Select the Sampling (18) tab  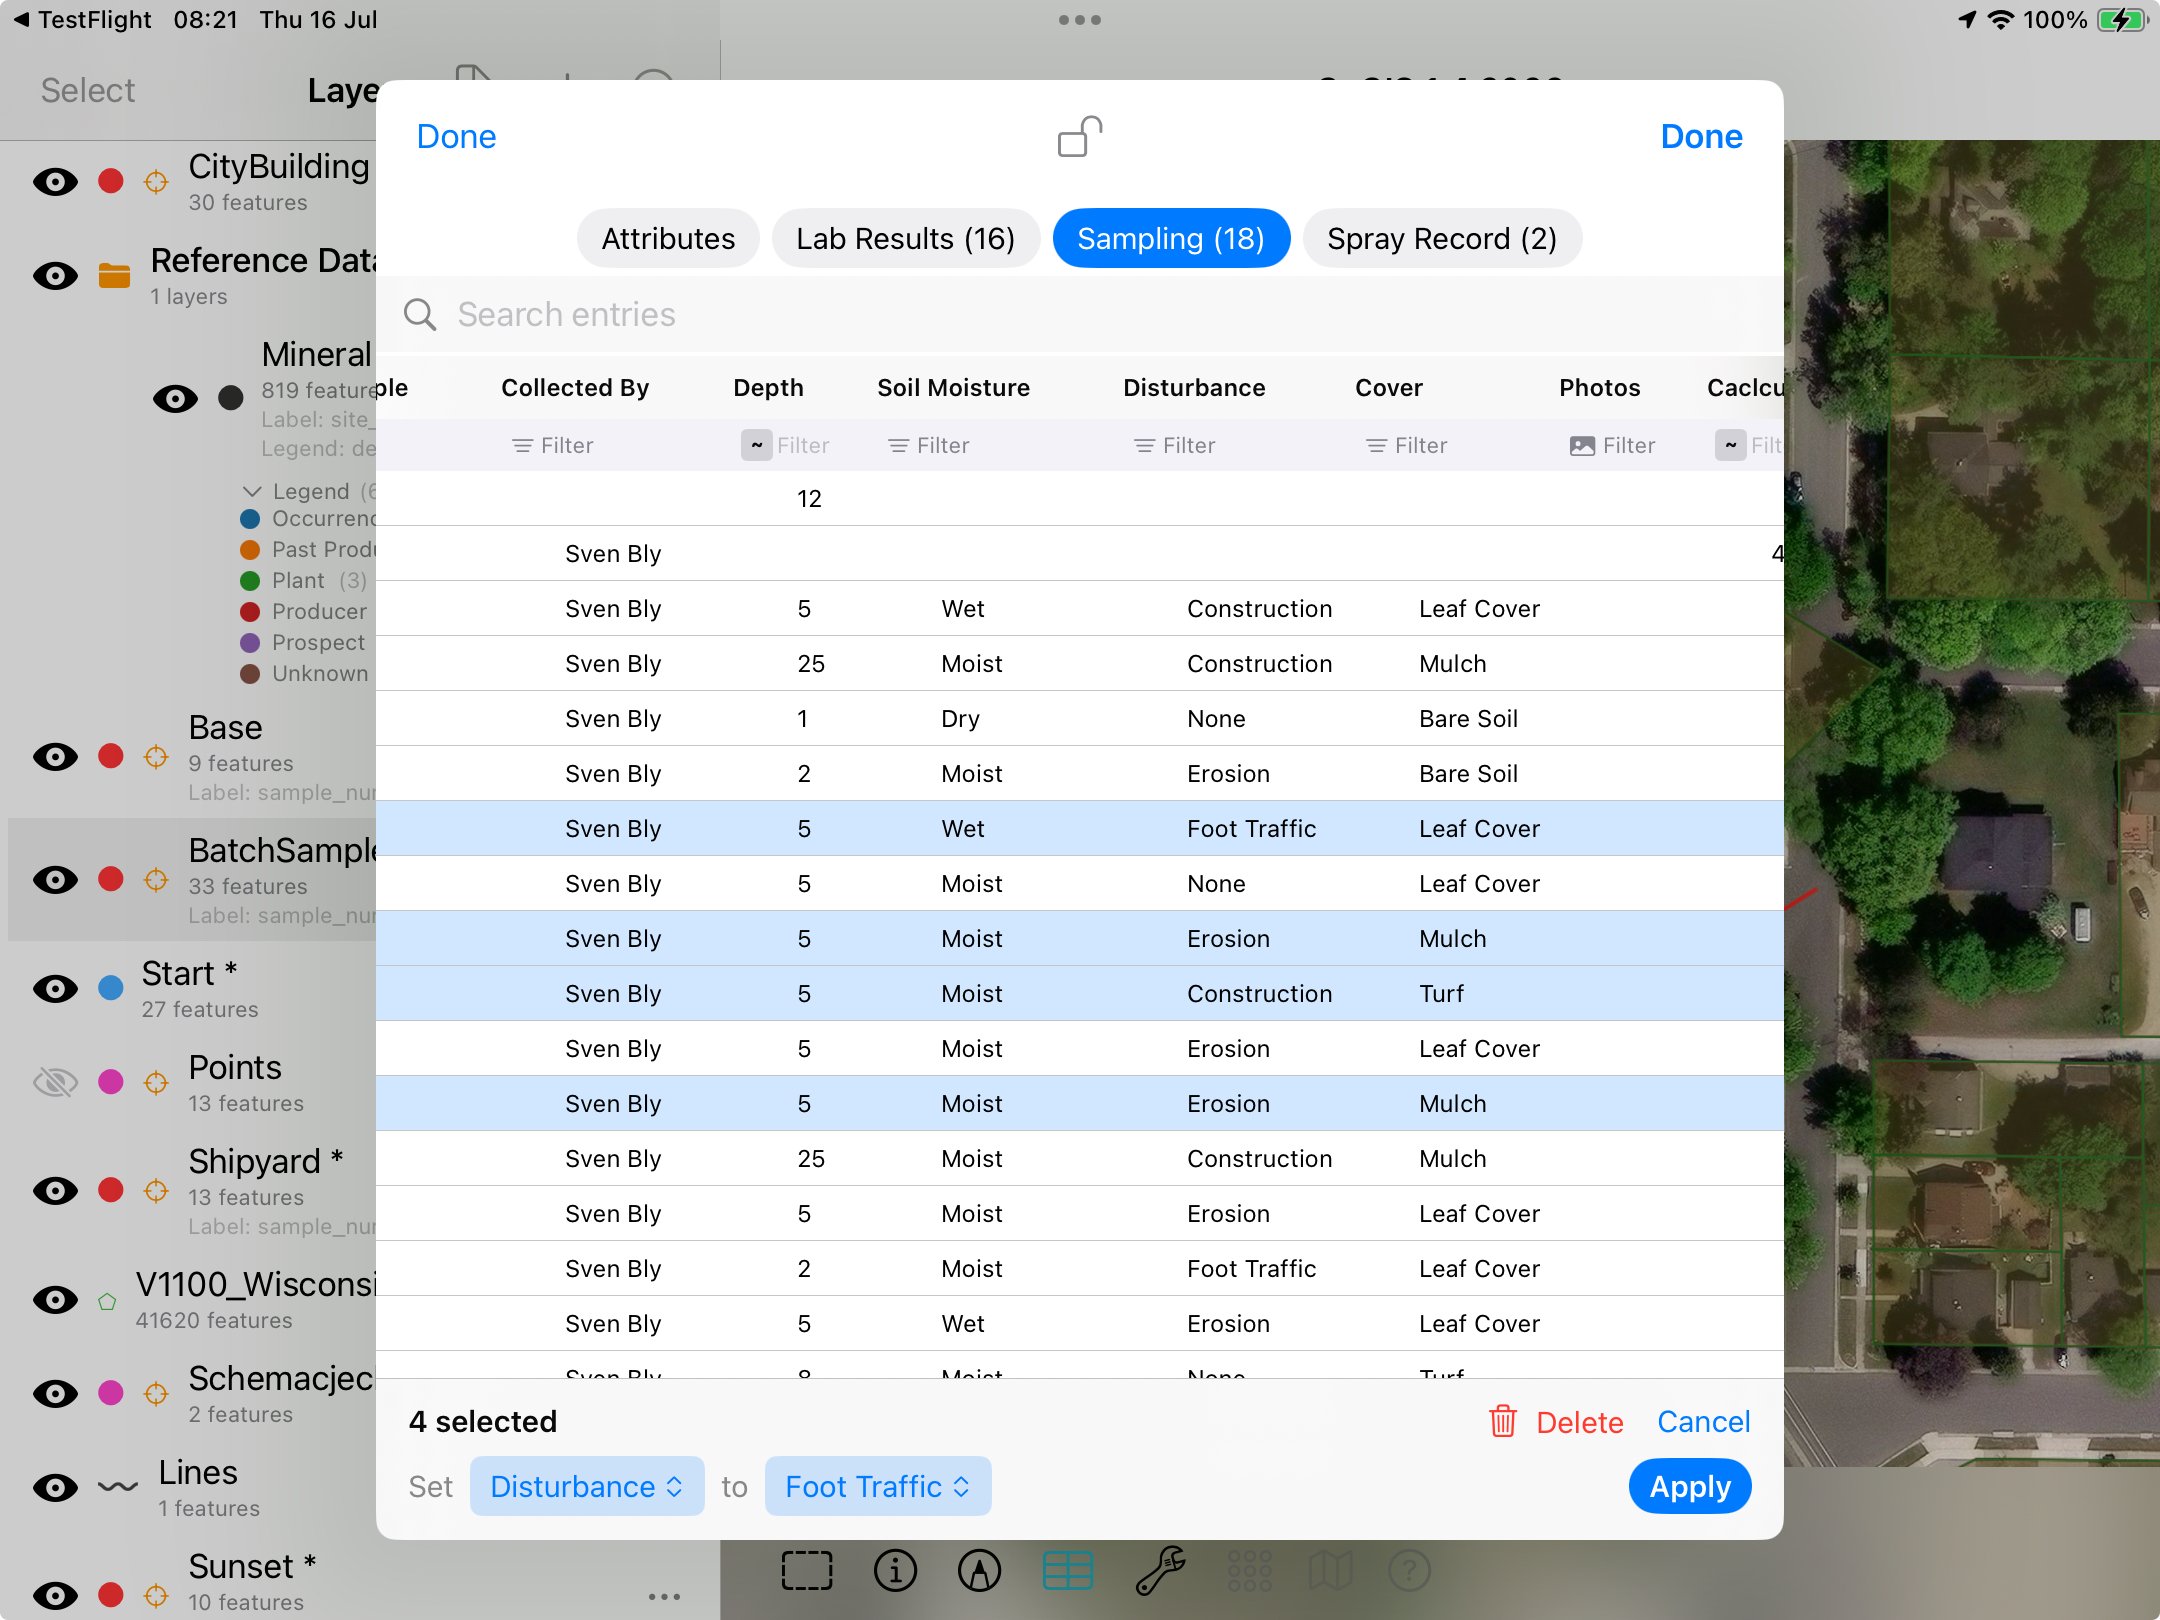[1171, 238]
